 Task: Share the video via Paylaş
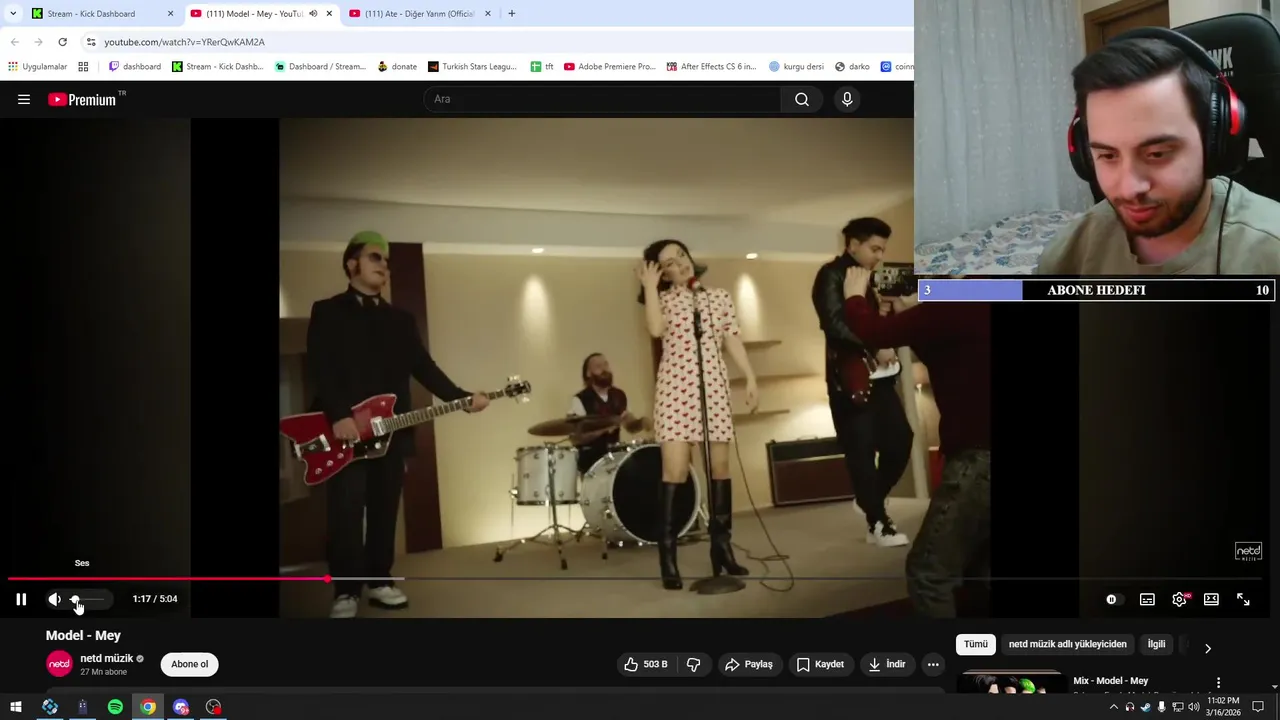click(749, 664)
